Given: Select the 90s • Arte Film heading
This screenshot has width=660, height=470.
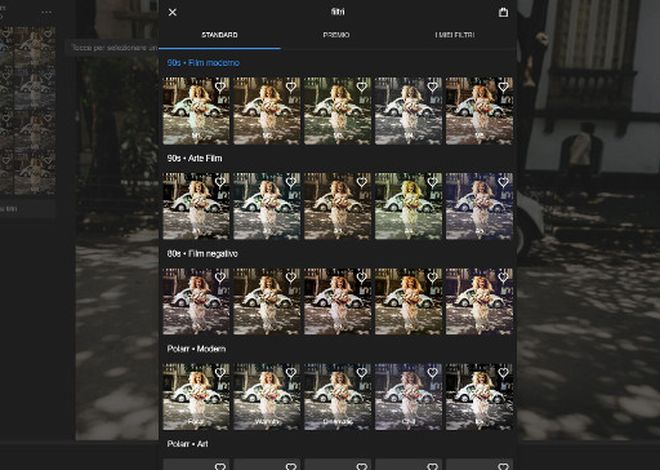Looking at the screenshot, I should 194,158.
